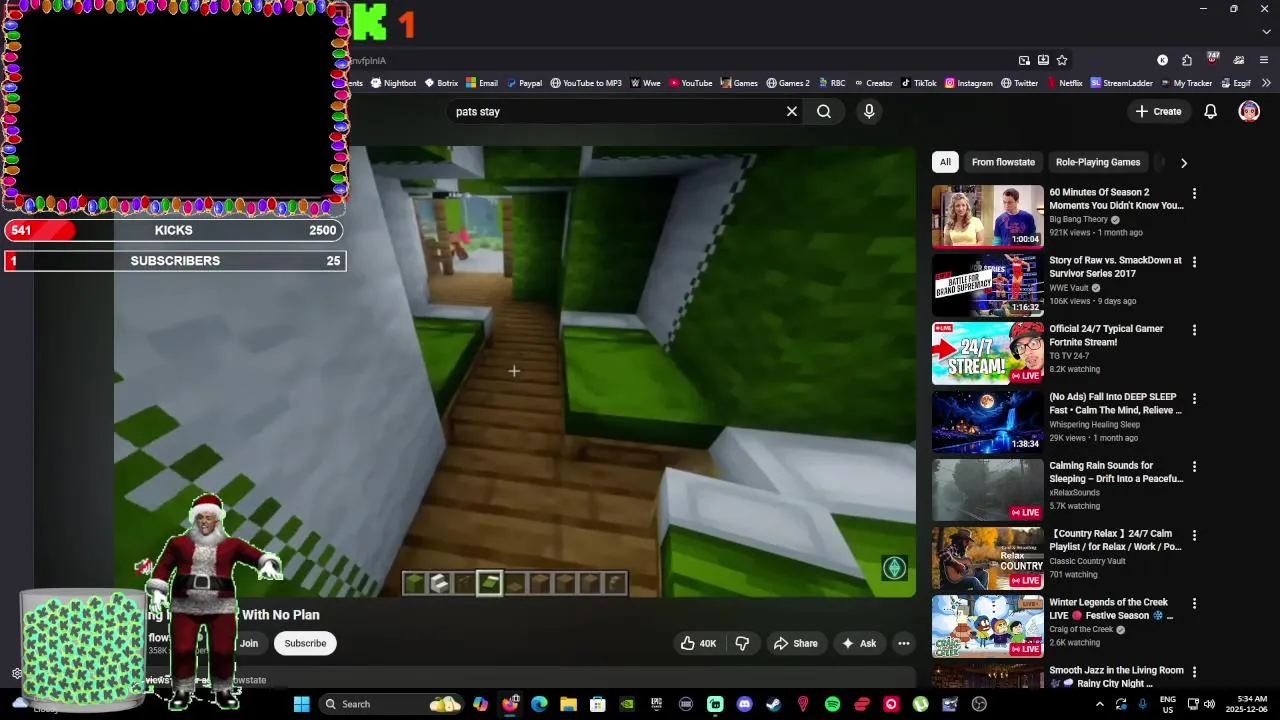Open options for Typical Gamer Fortnite Stream
The width and height of the screenshot is (1280, 720).
[x=1194, y=330]
